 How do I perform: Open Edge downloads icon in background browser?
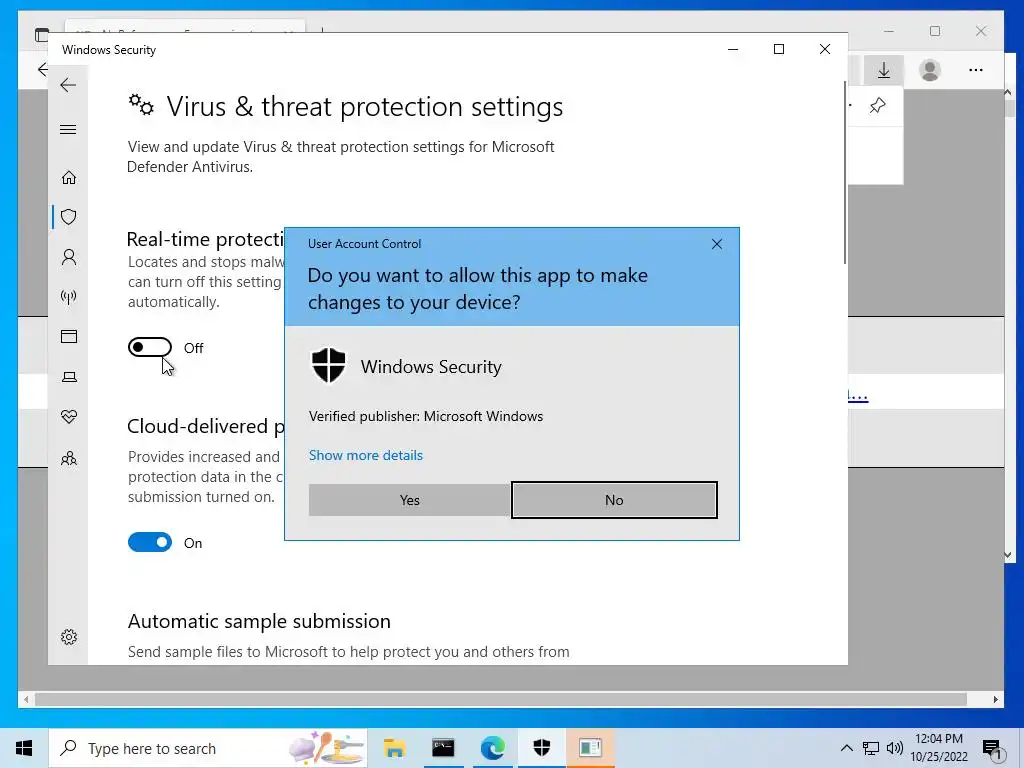click(884, 70)
